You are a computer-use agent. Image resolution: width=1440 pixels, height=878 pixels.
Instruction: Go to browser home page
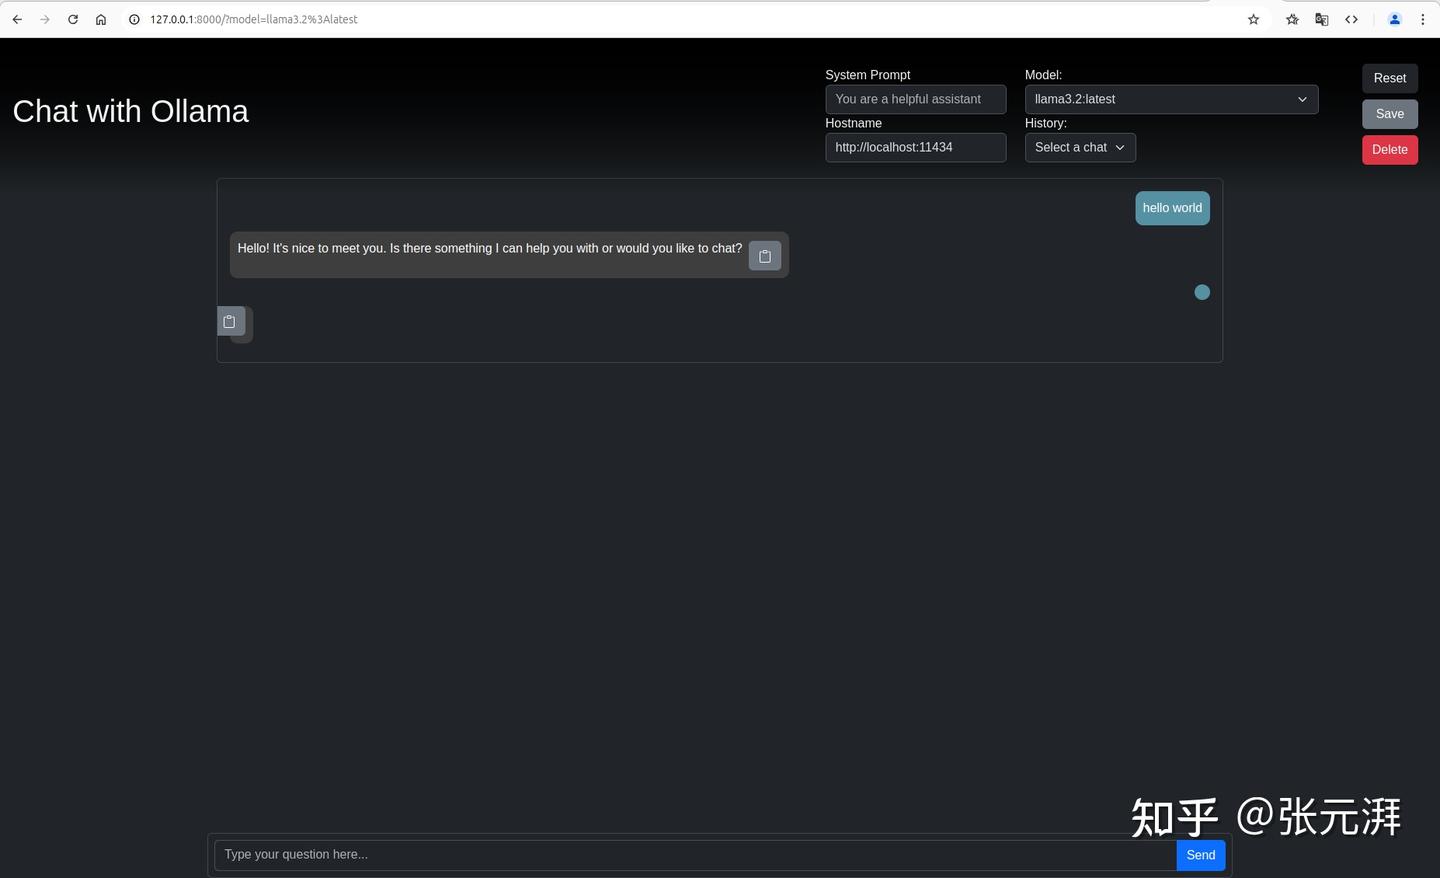(100, 19)
